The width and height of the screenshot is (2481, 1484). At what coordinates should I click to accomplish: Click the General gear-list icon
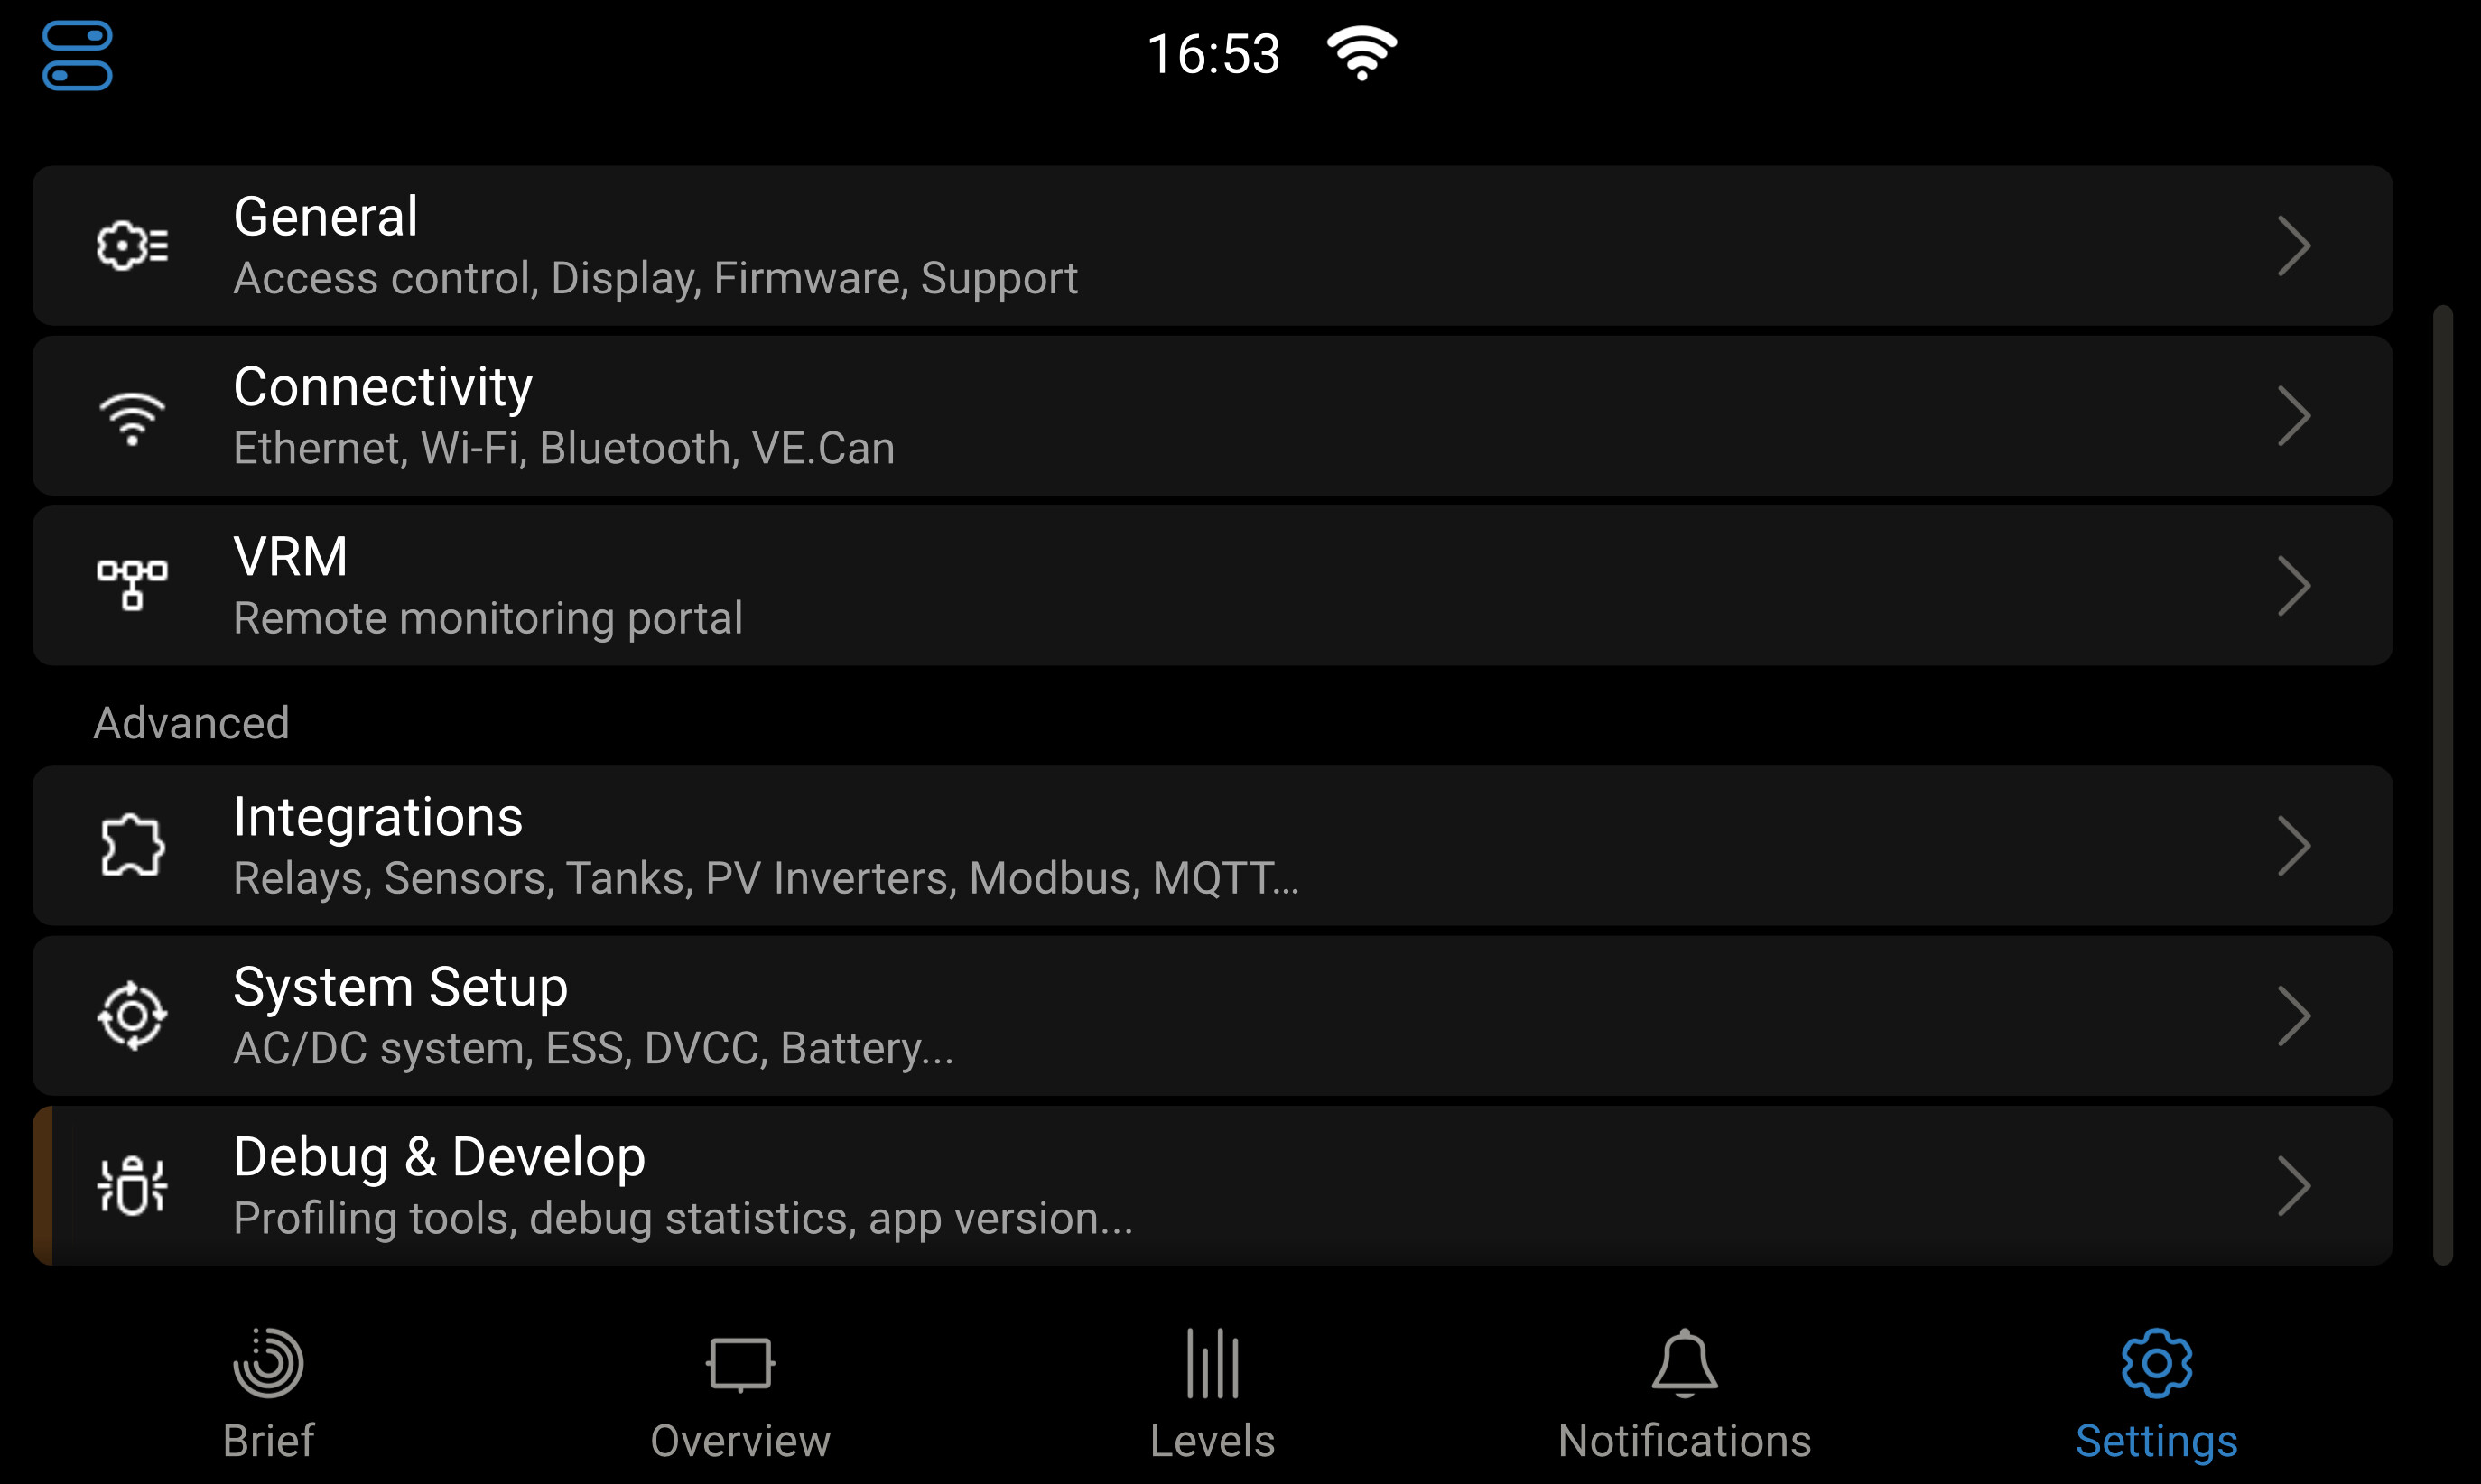[132, 245]
